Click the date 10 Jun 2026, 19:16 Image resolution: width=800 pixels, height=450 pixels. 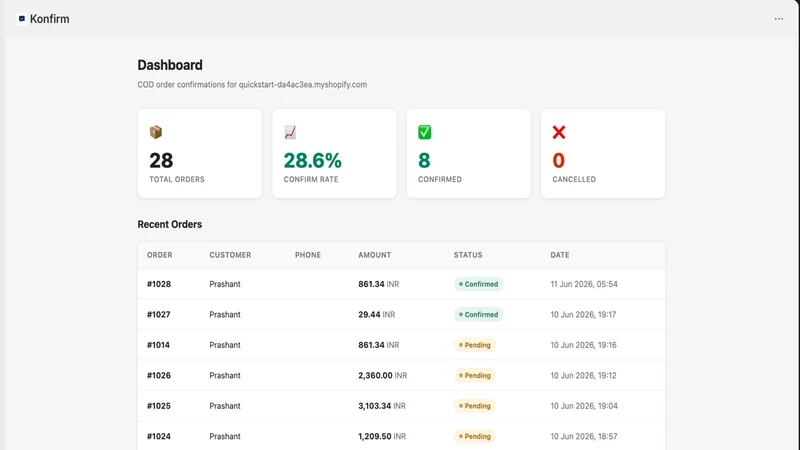coord(583,345)
